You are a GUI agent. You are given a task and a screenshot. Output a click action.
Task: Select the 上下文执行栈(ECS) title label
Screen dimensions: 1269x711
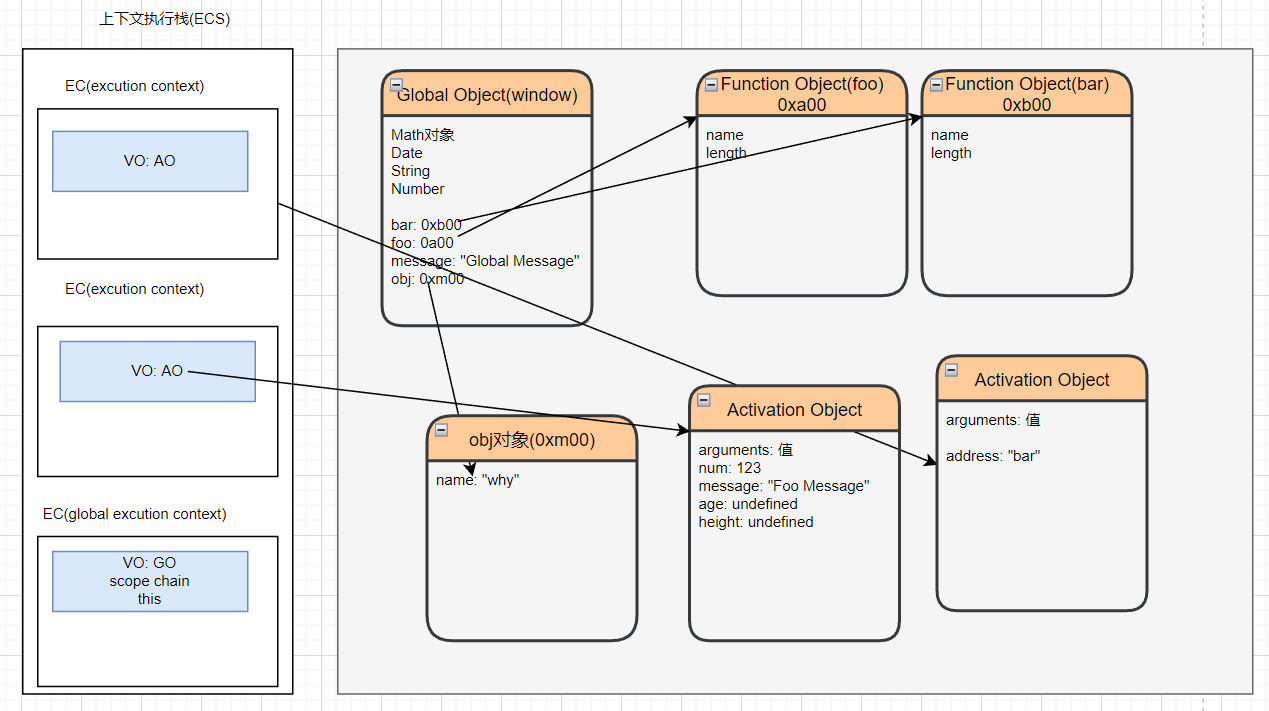coord(165,19)
